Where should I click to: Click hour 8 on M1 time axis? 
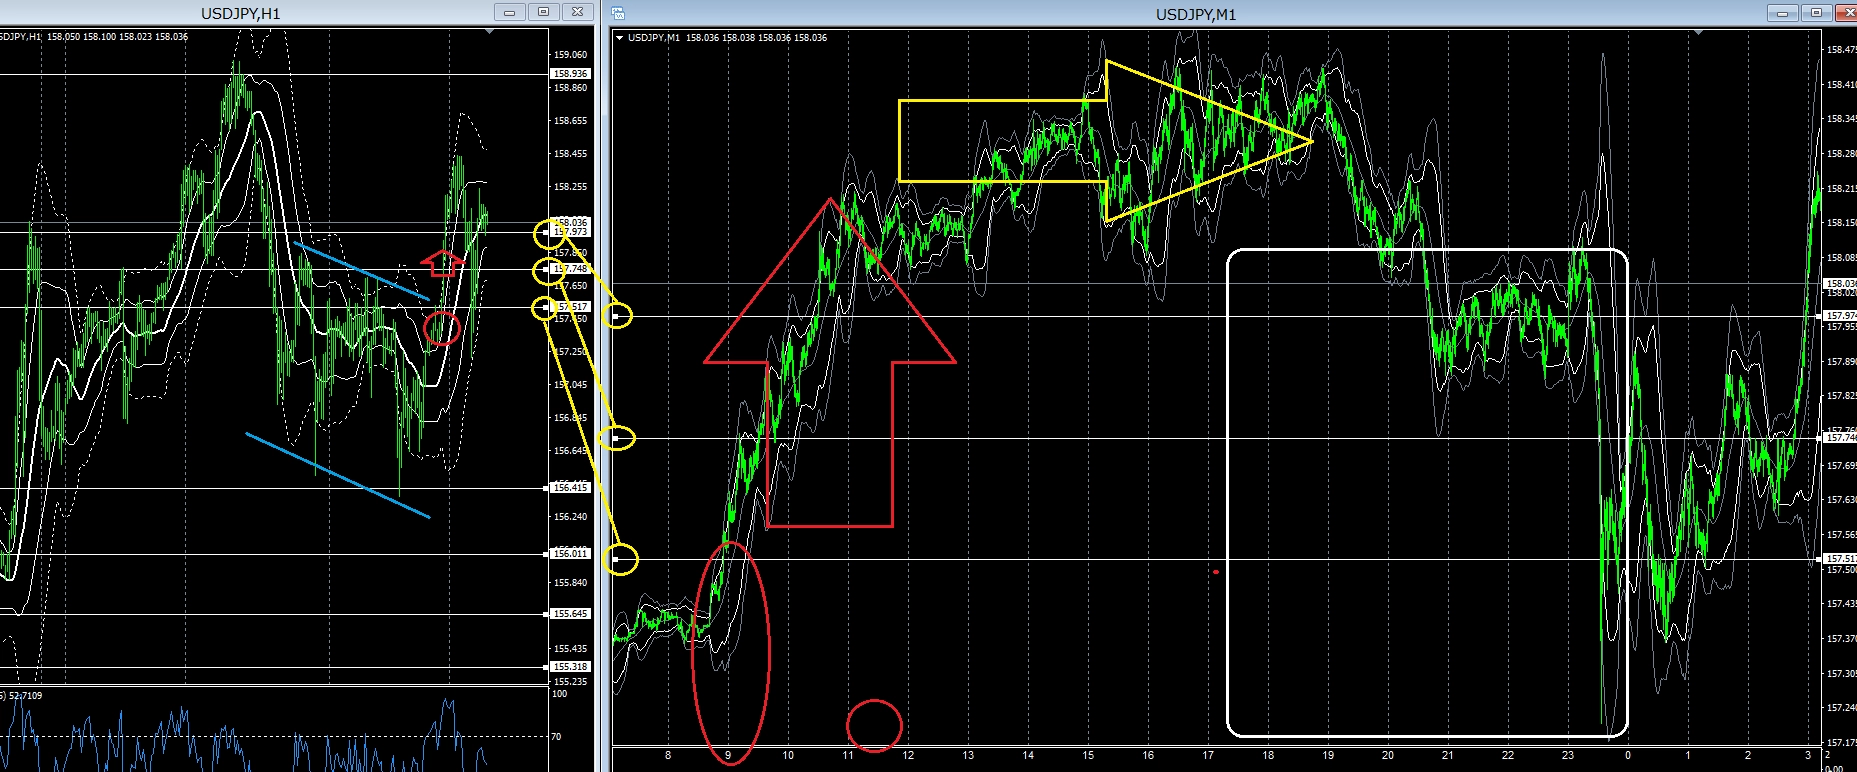click(668, 756)
